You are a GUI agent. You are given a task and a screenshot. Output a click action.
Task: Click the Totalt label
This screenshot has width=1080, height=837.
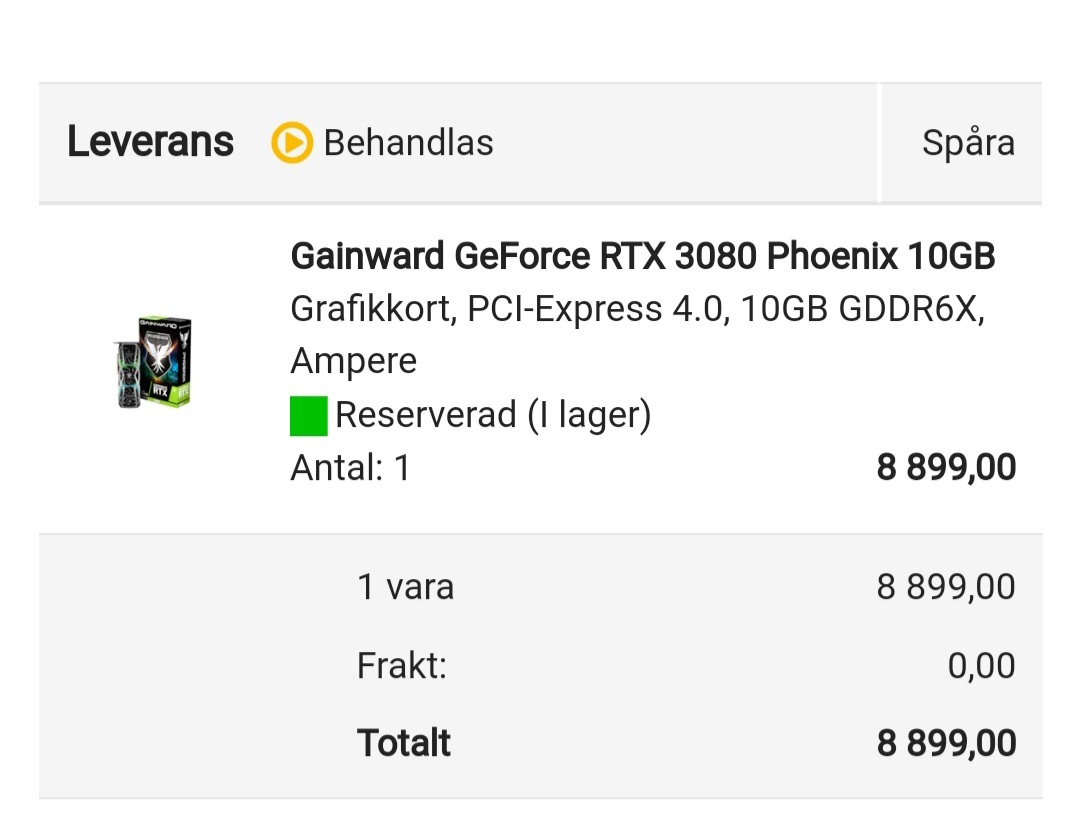pos(404,743)
